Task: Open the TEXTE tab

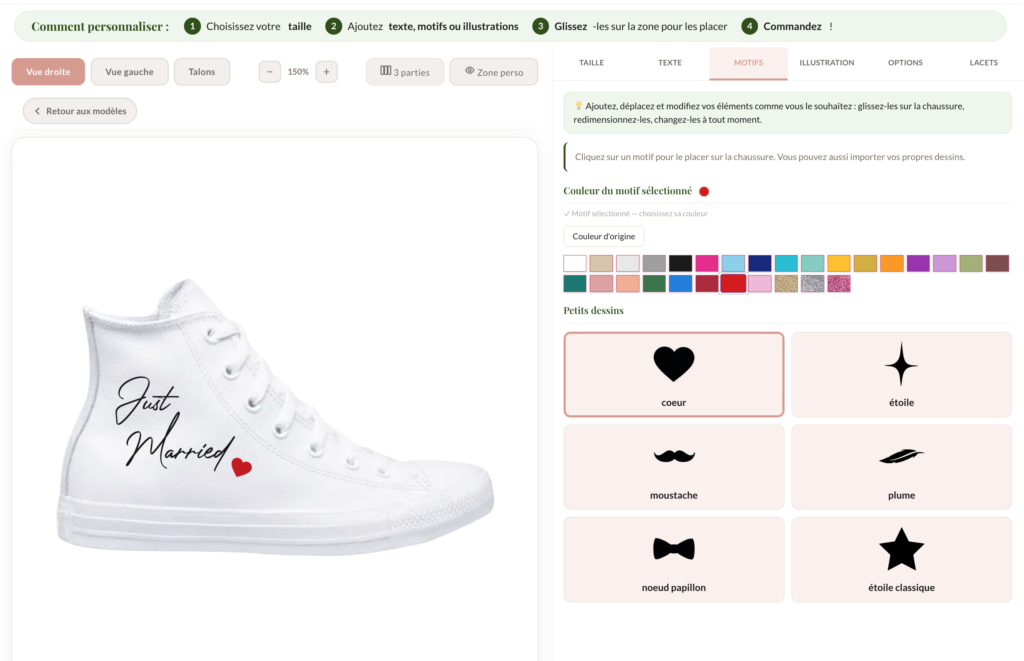Action: [x=669, y=63]
